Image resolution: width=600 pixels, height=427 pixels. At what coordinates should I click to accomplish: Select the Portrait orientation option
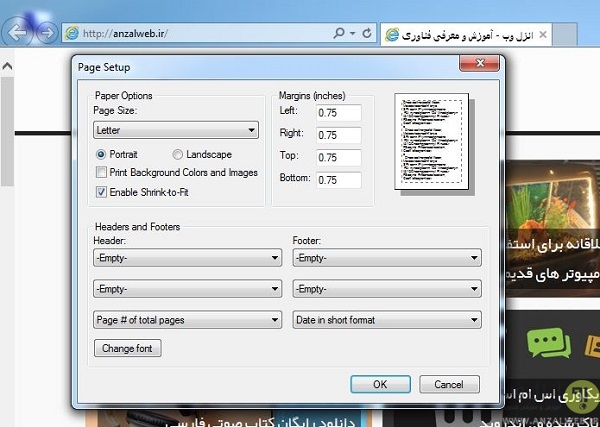pyautogui.click(x=101, y=154)
